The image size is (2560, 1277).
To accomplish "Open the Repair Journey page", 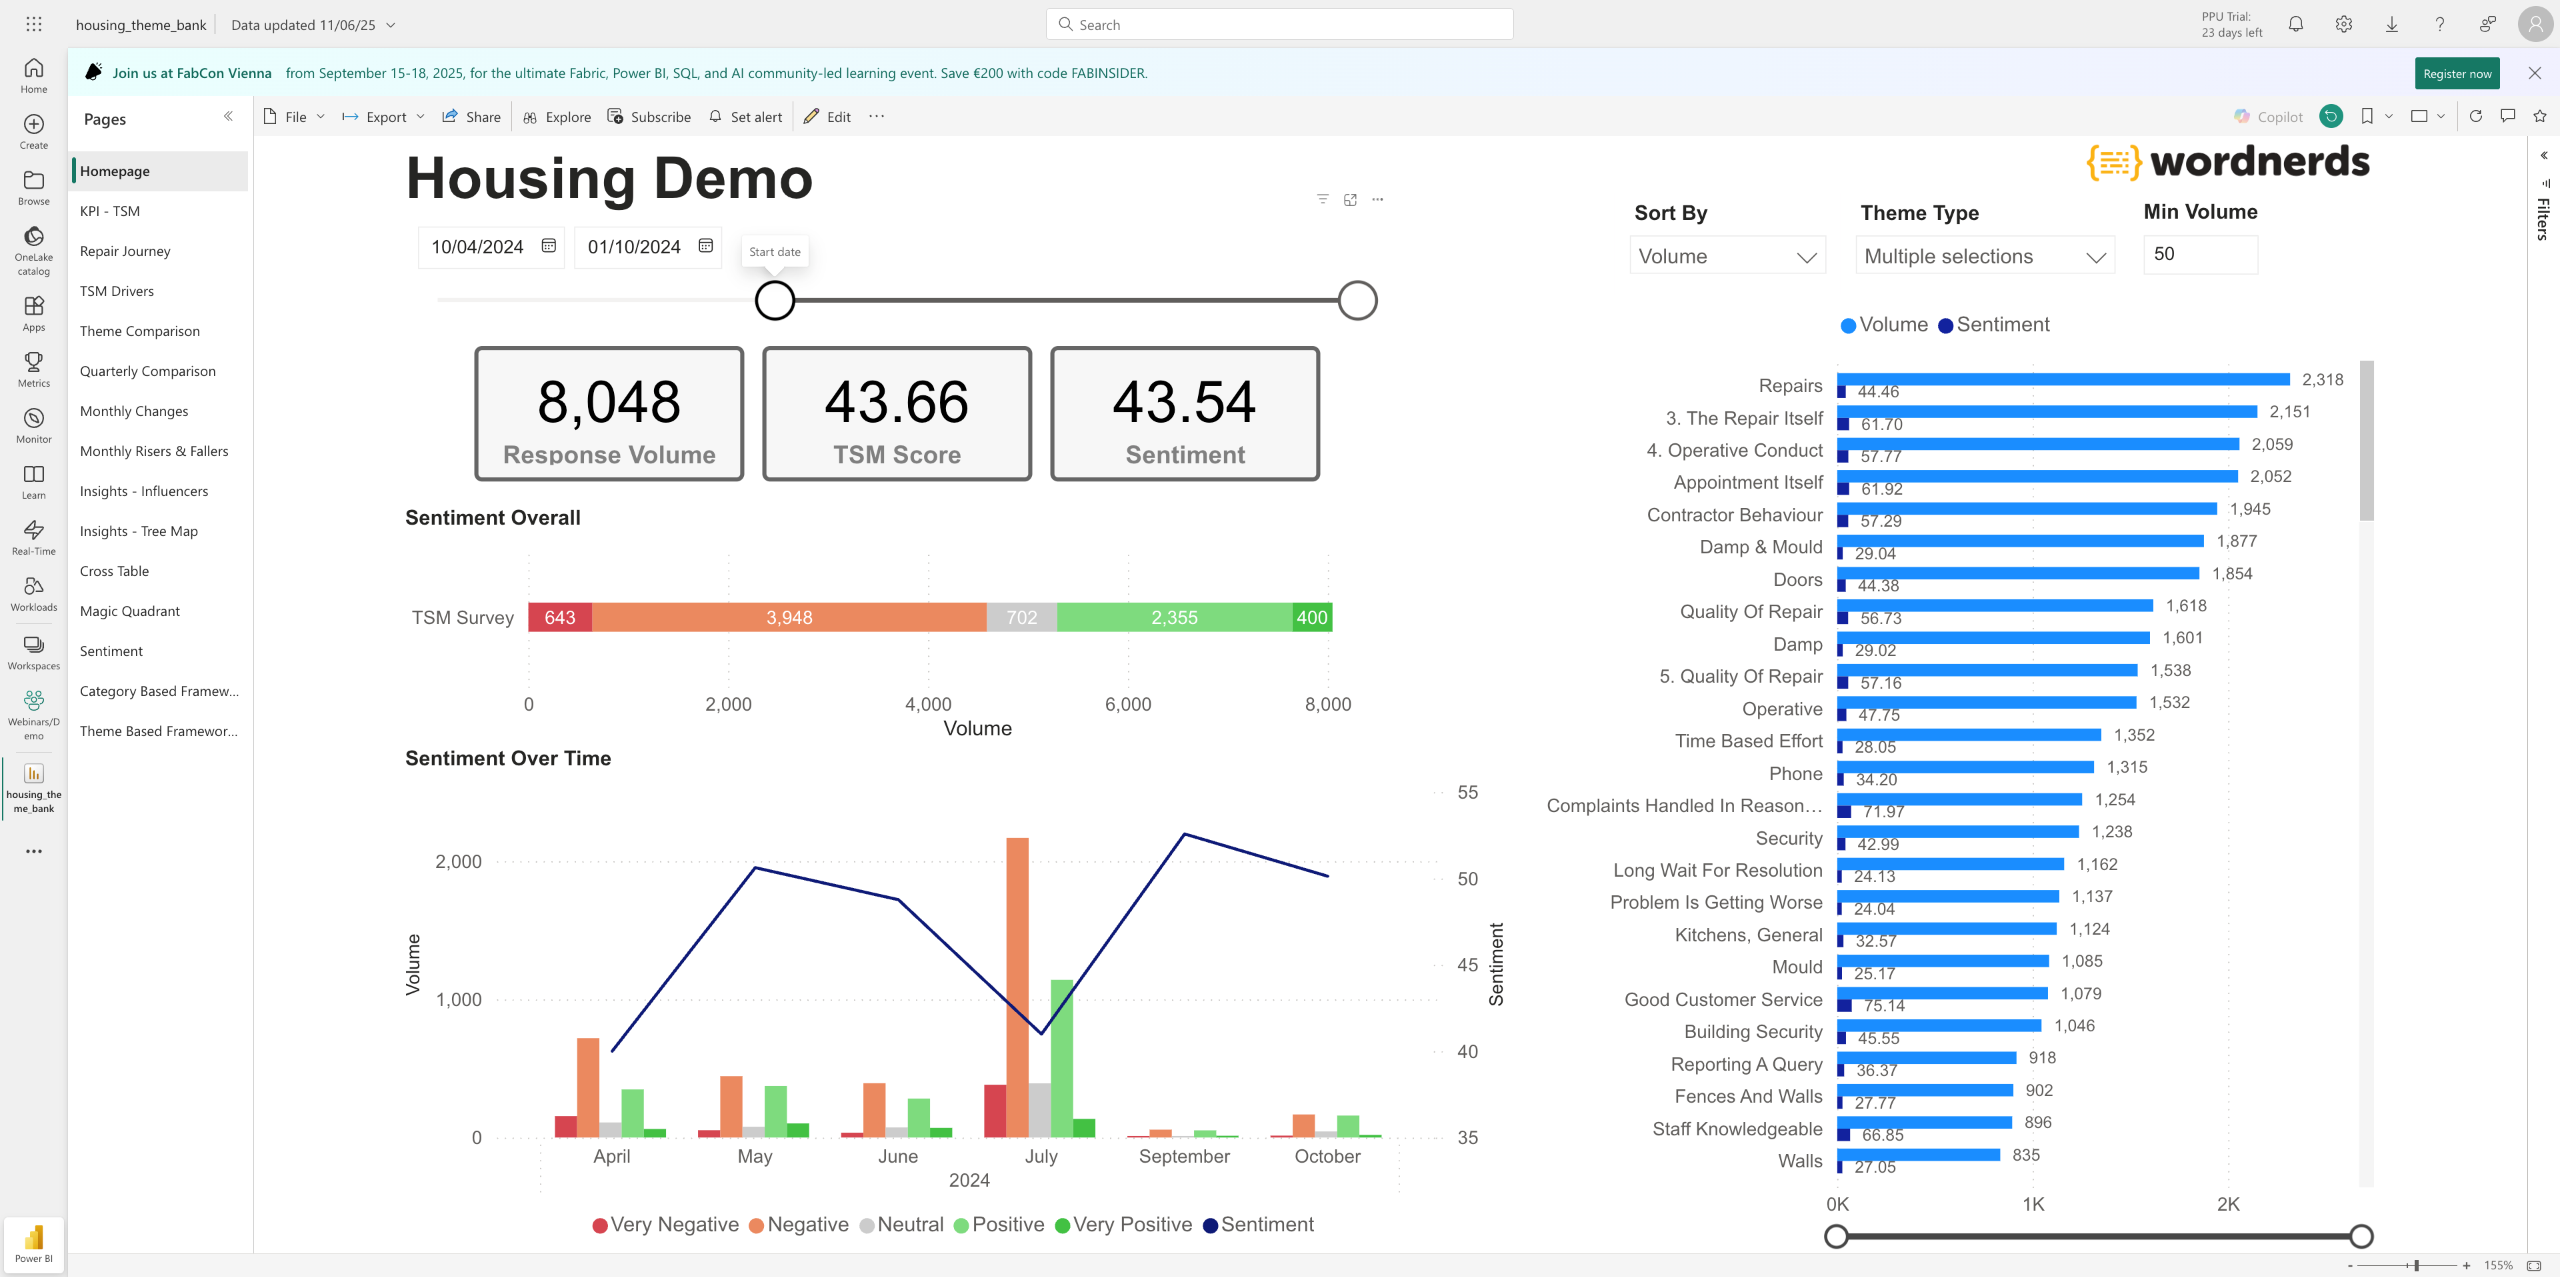I will [125, 251].
